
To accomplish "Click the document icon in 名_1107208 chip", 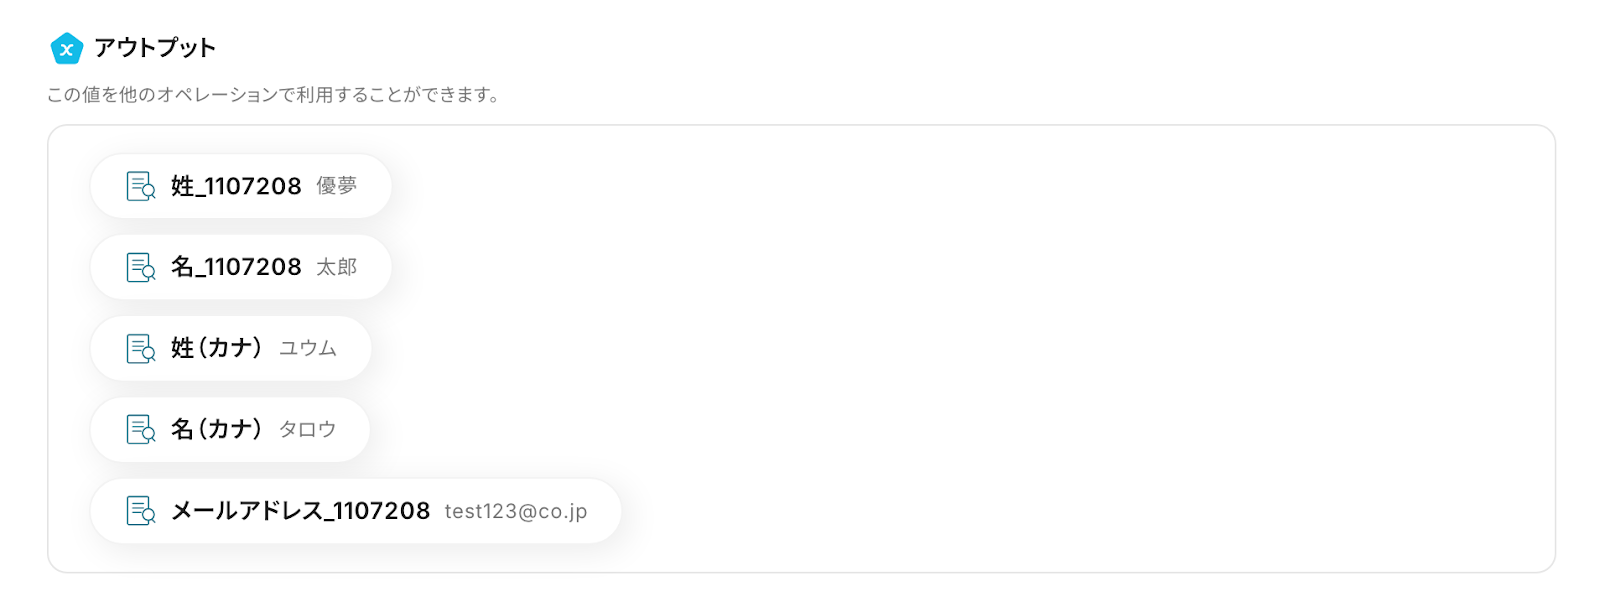I will tap(140, 267).
